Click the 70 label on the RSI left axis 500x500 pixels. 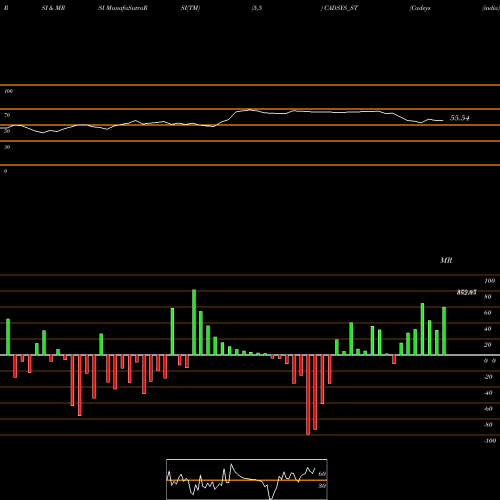(7, 115)
